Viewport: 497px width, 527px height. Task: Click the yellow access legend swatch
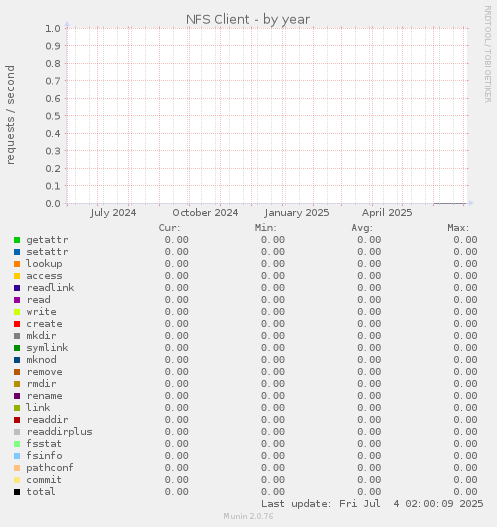(17, 276)
